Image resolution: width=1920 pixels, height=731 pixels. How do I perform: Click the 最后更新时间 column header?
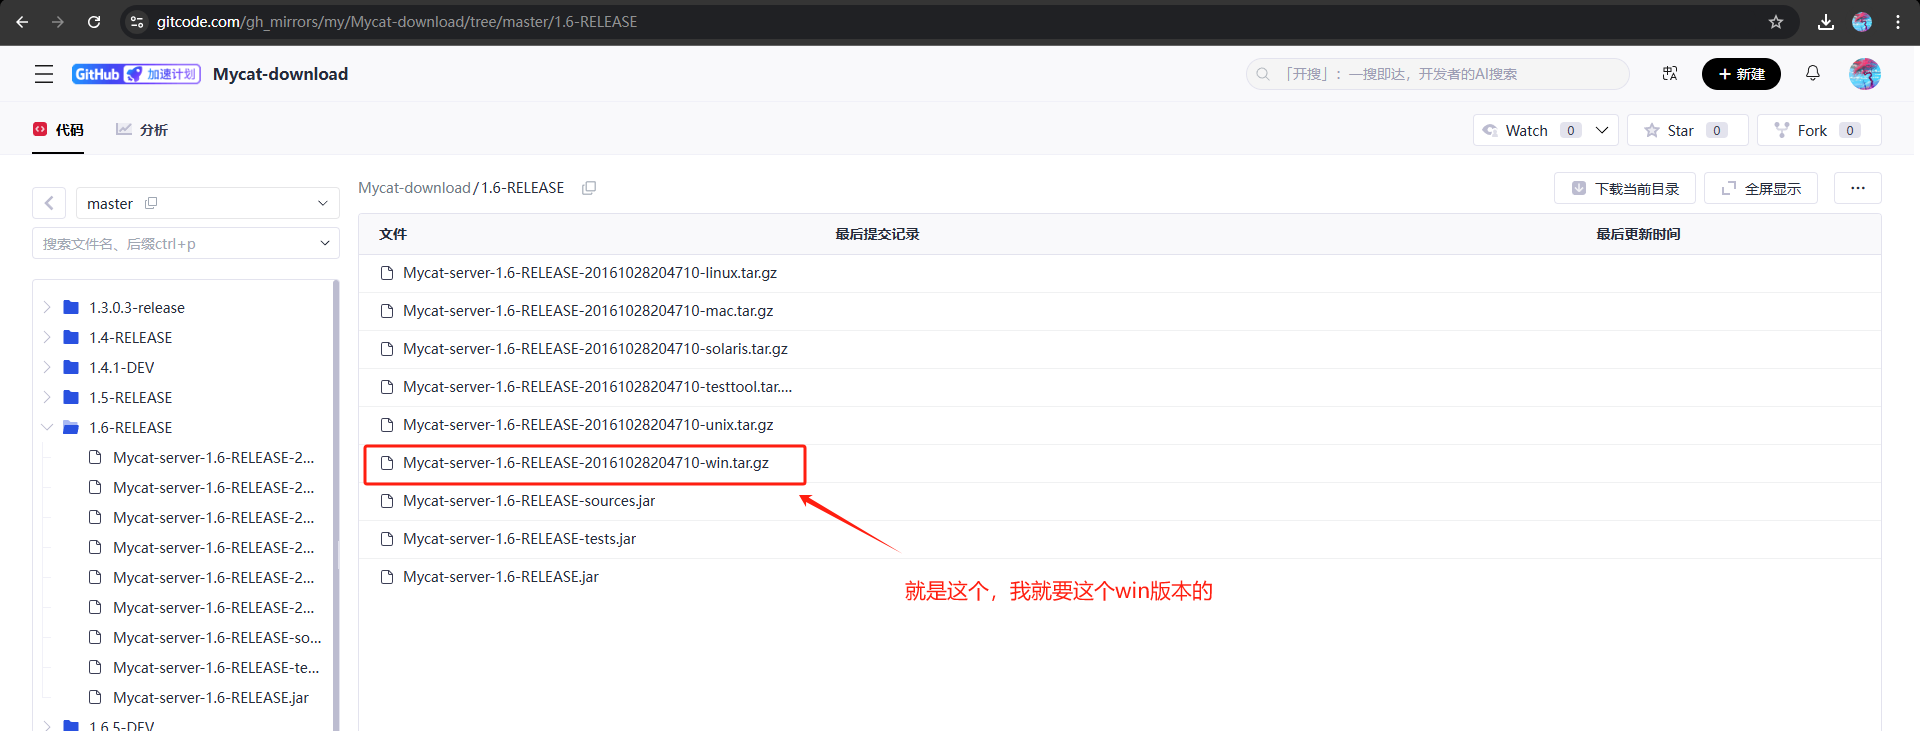coord(1638,234)
